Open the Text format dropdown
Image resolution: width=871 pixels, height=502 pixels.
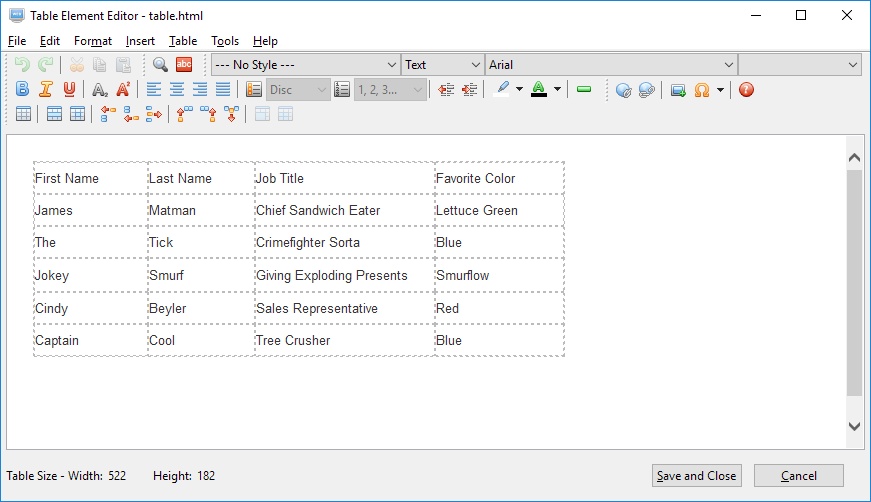pos(442,65)
